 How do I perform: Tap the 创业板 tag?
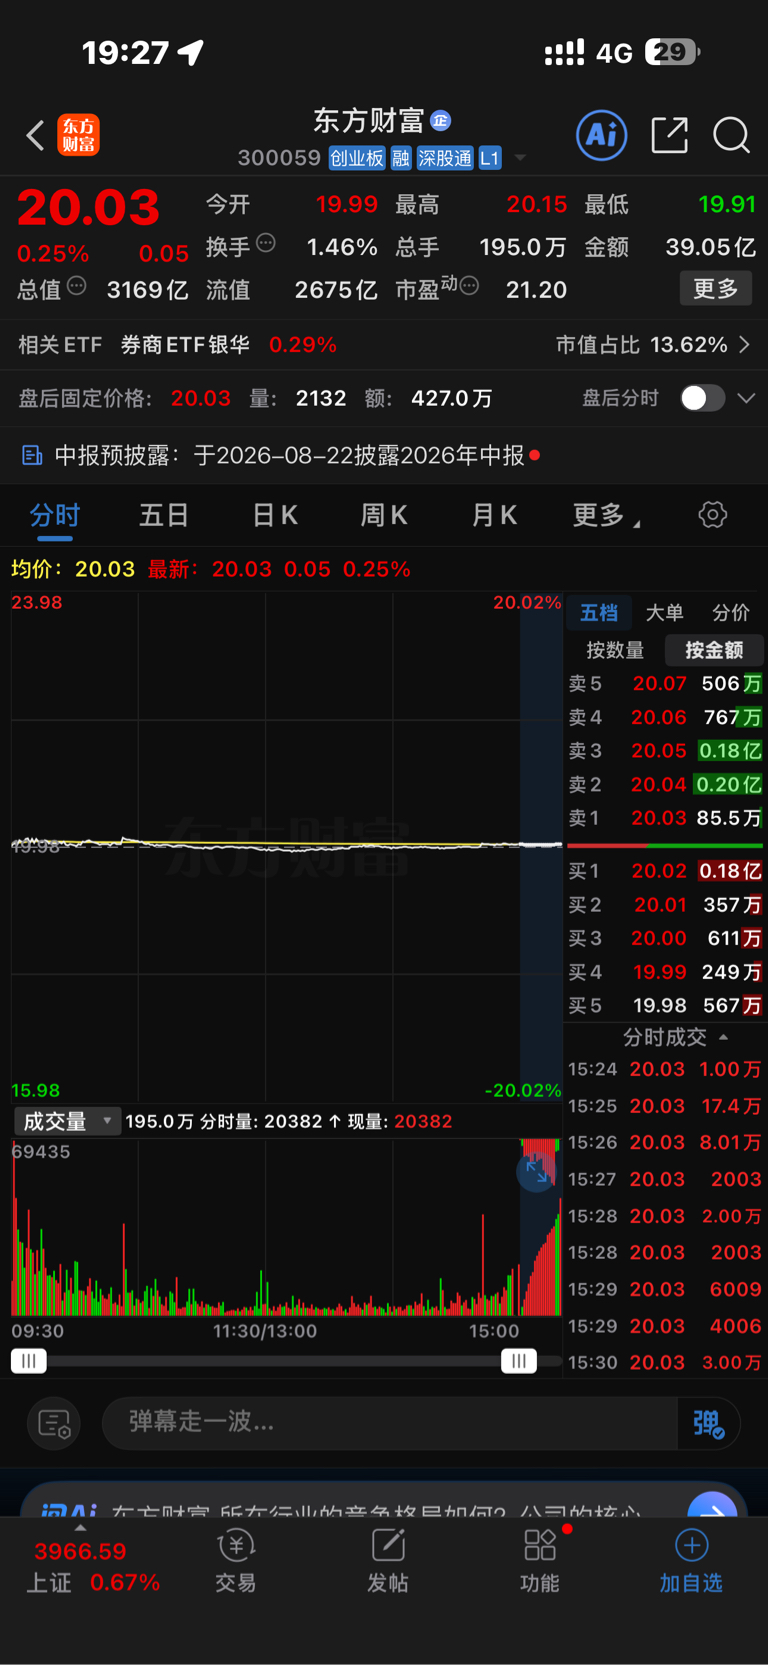click(357, 158)
